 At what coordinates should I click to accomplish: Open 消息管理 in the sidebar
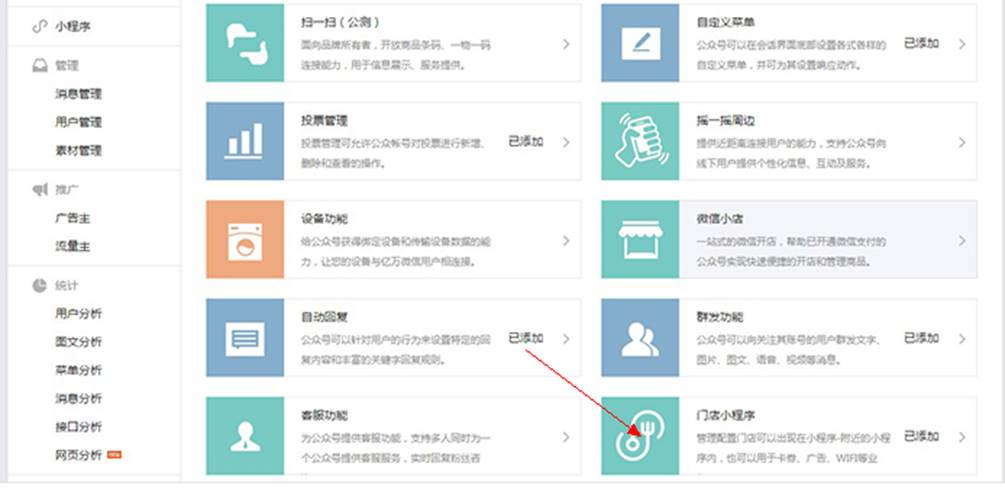tap(78, 94)
